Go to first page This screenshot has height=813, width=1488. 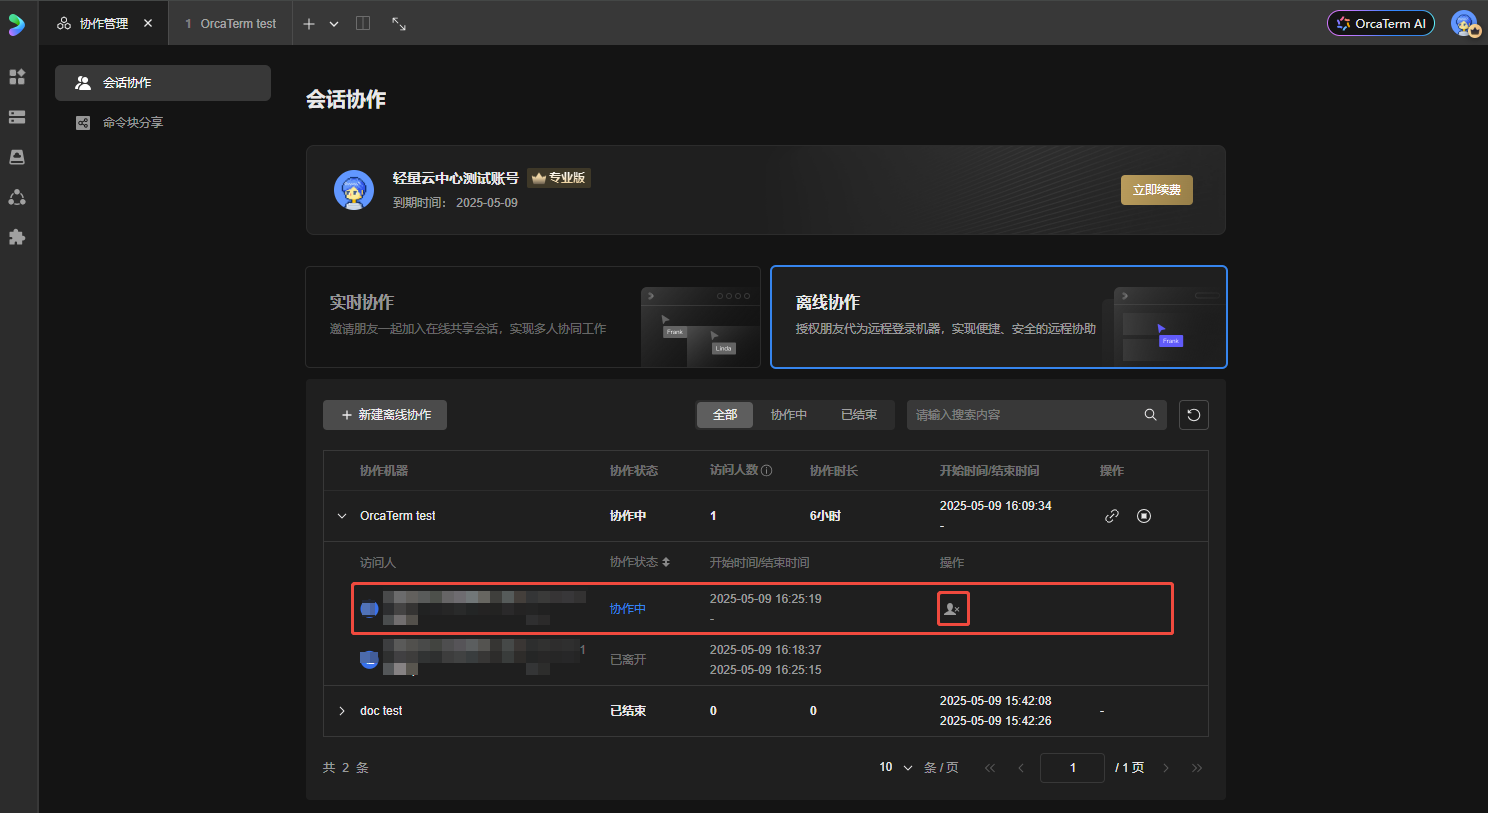(x=990, y=768)
